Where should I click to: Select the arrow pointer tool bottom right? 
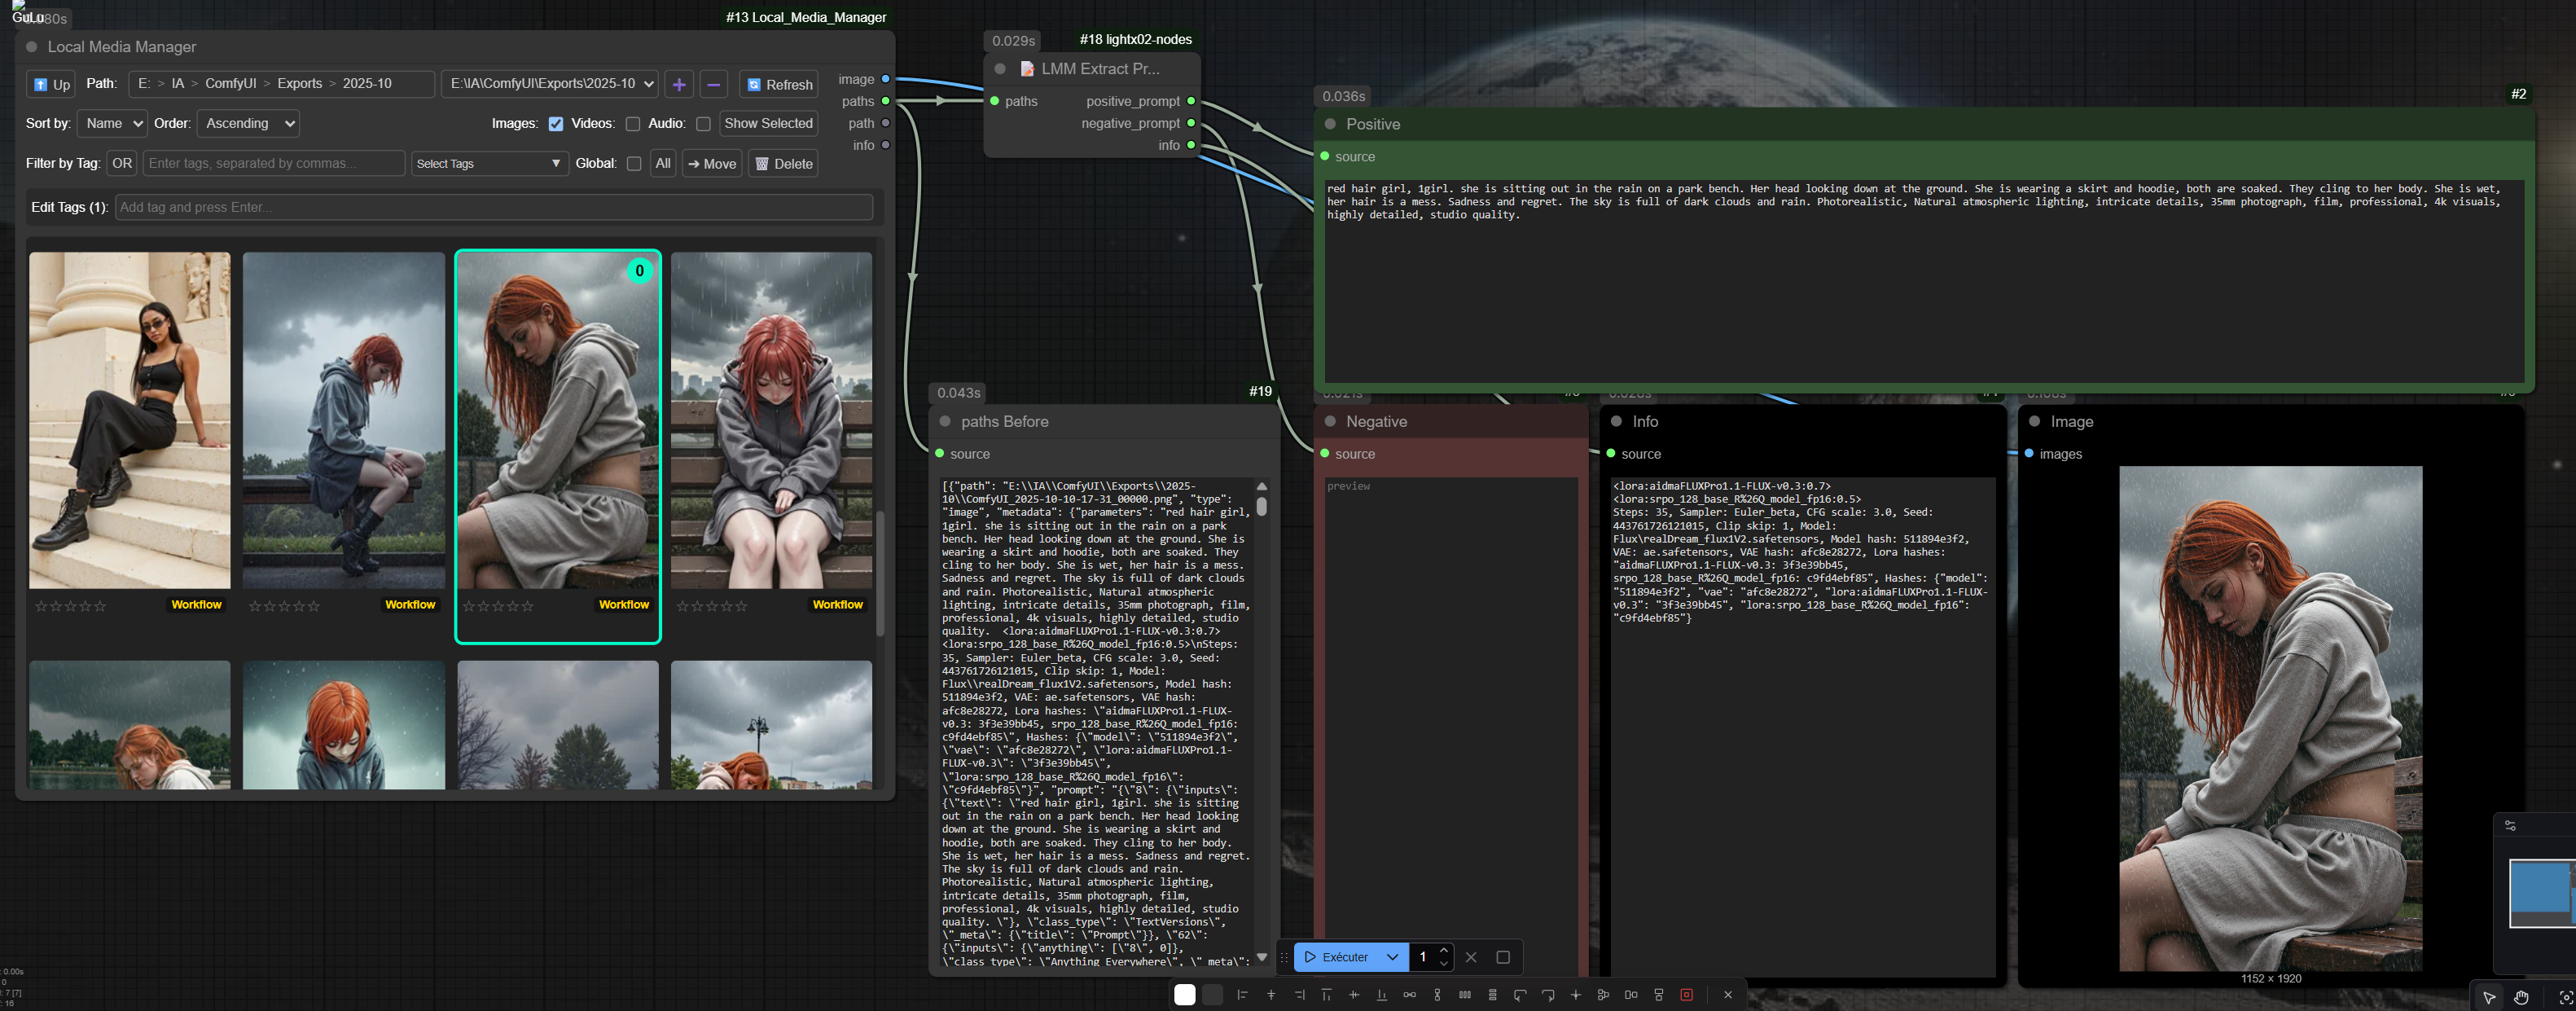(x=2489, y=997)
